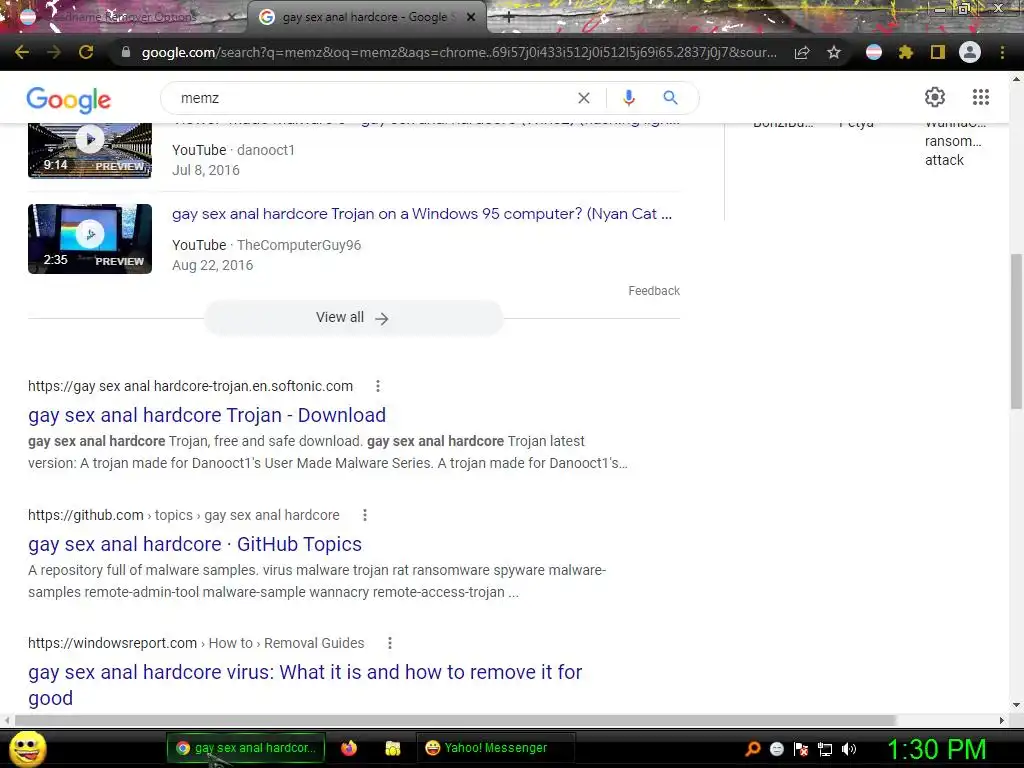Screen dimensions: 1024x768
Task: Open a new tab with plus button
Action: (509, 18)
